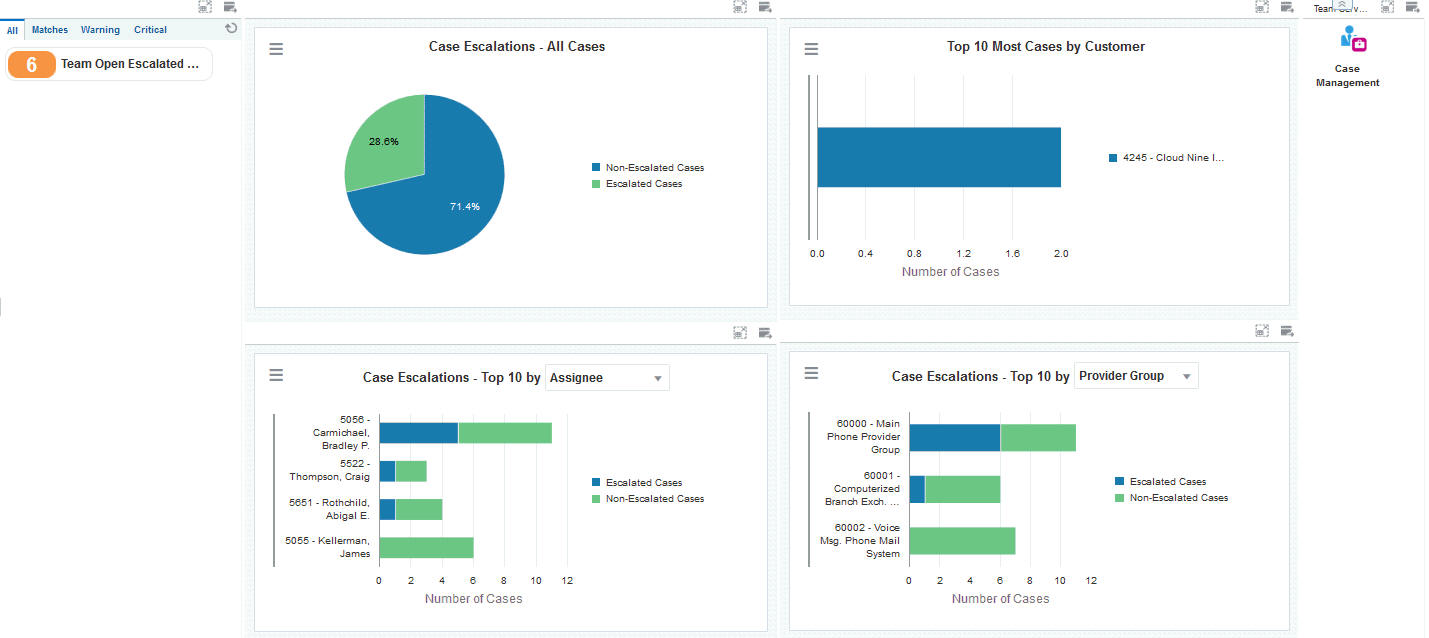Refresh the watchlist alerts panel
This screenshot has height=638, width=1429.
(x=231, y=29)
